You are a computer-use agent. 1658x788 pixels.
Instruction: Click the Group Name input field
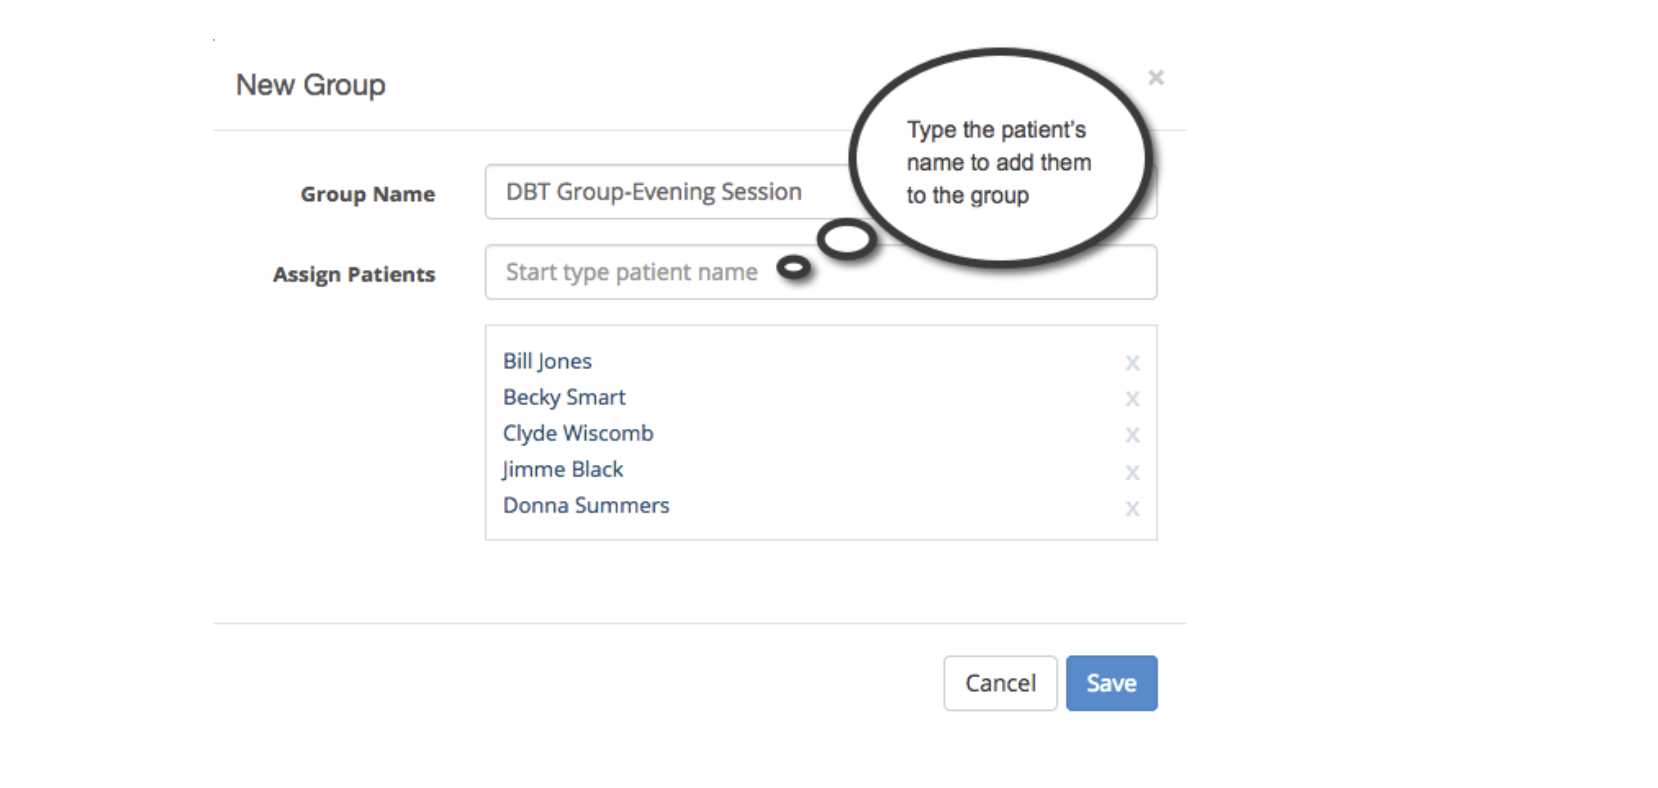coord(700,191)
